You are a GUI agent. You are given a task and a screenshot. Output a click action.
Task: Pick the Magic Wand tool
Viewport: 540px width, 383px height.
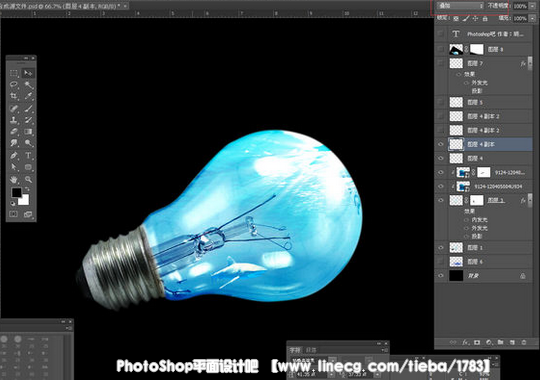click(28, 84)
